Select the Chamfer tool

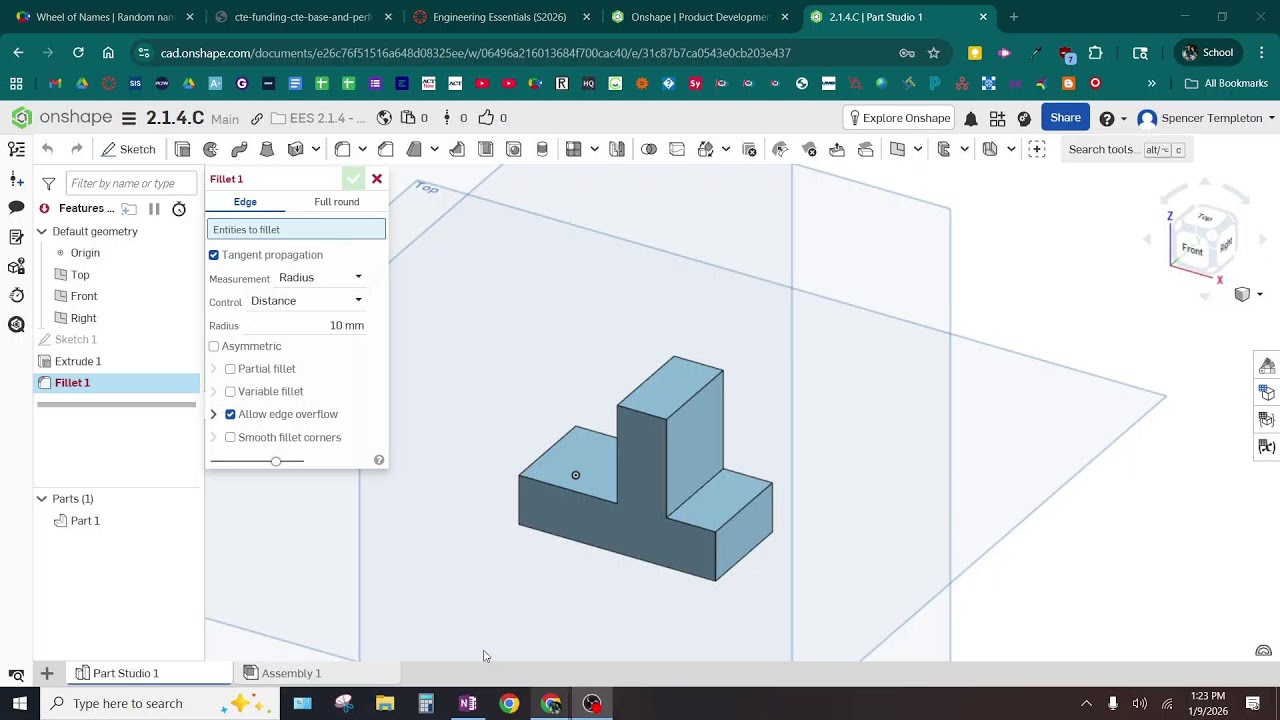386,149
